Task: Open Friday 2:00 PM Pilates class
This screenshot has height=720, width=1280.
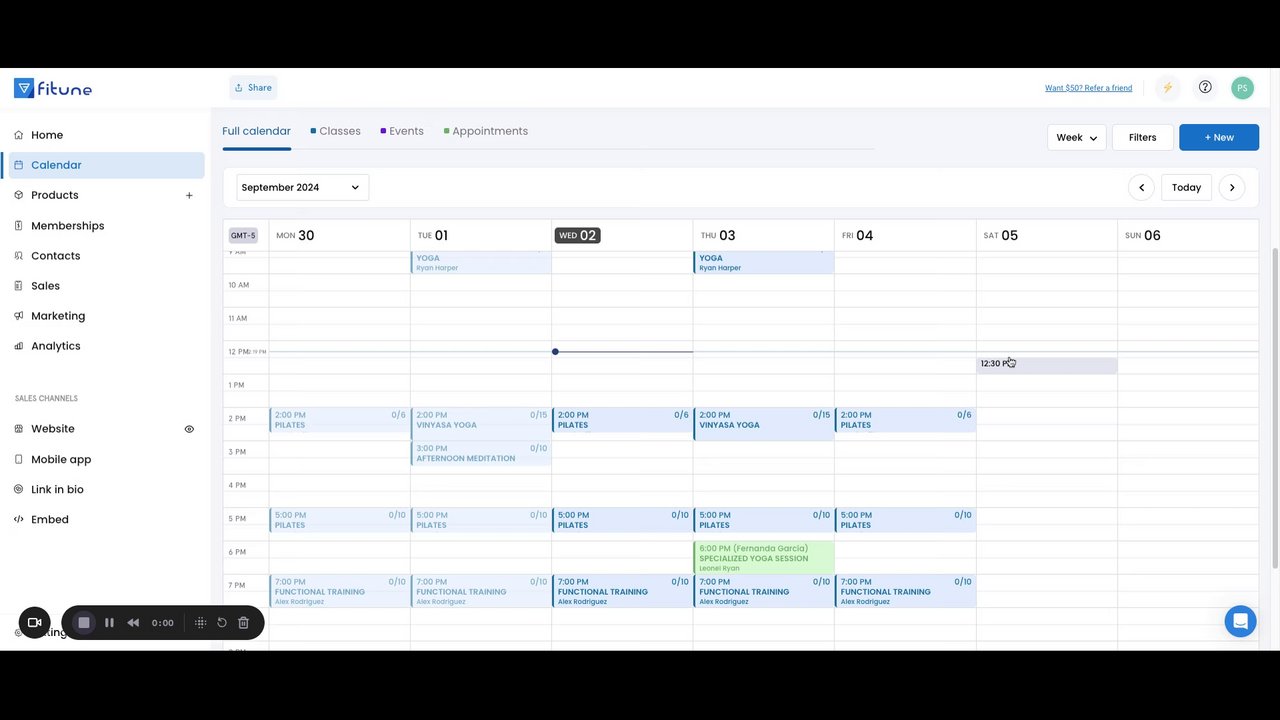Action: [x=905, y=420]
